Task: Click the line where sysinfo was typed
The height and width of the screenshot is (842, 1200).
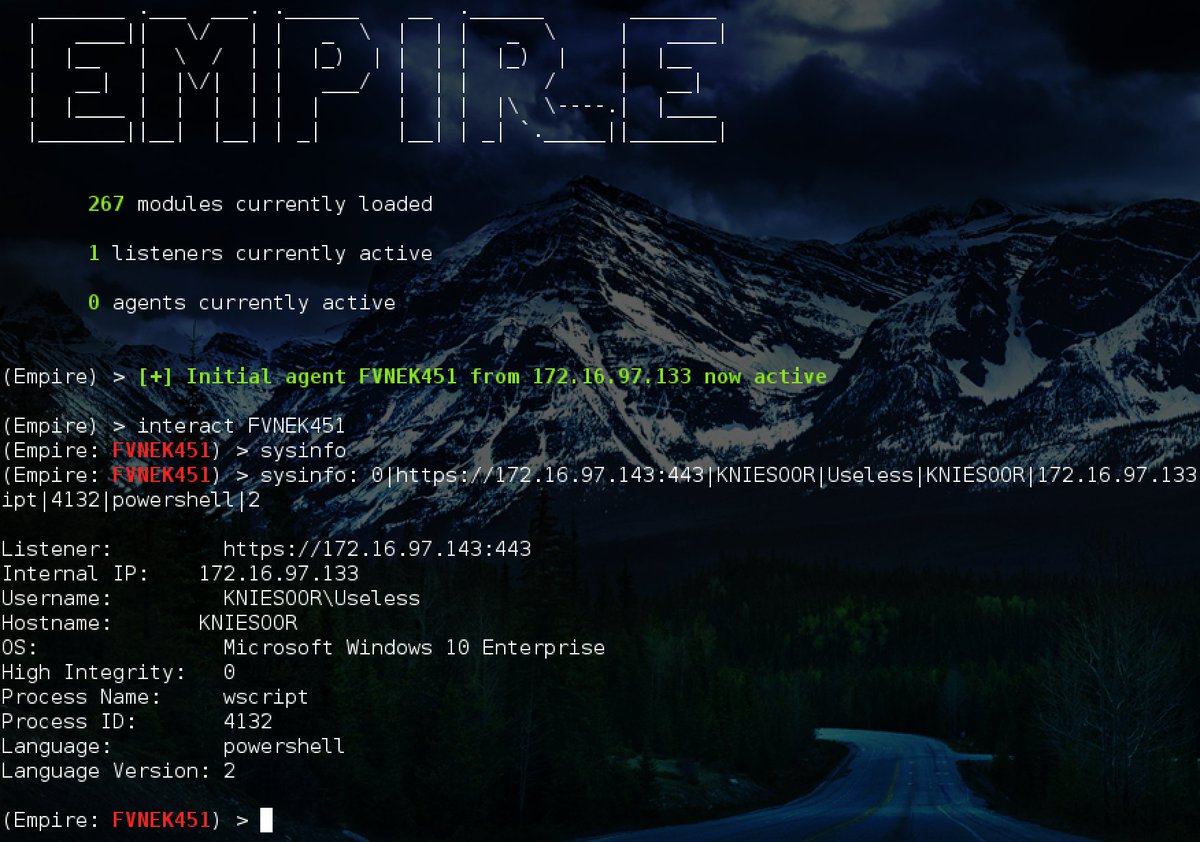Action: (x=174, y=450)
